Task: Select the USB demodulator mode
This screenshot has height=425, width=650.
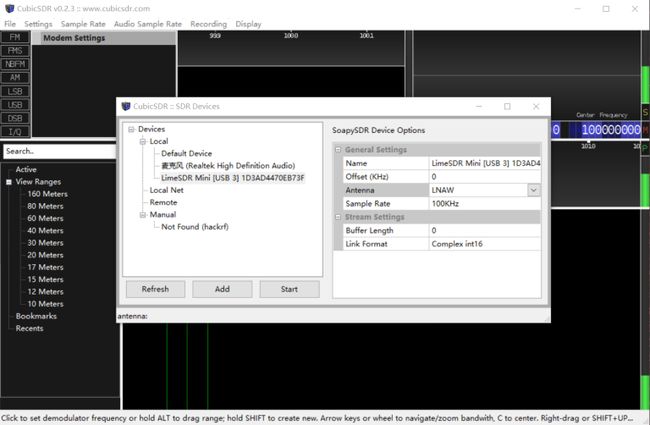Action: point(15,104)
